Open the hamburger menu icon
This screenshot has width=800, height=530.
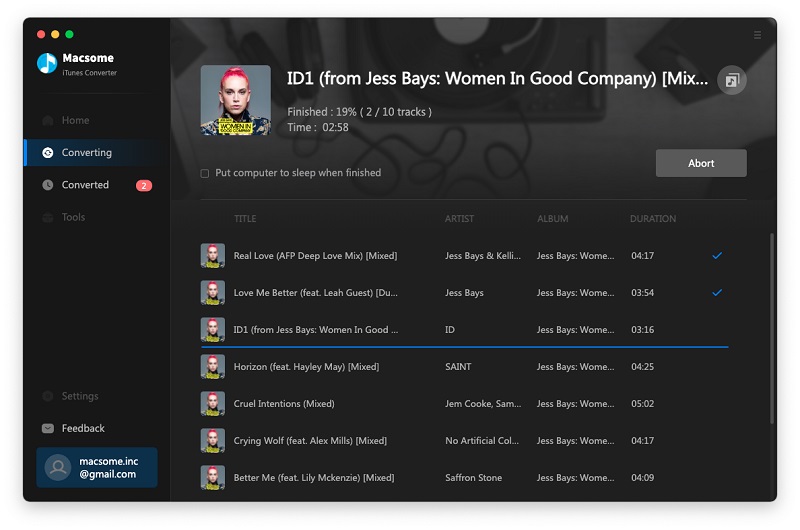point(757,35)
